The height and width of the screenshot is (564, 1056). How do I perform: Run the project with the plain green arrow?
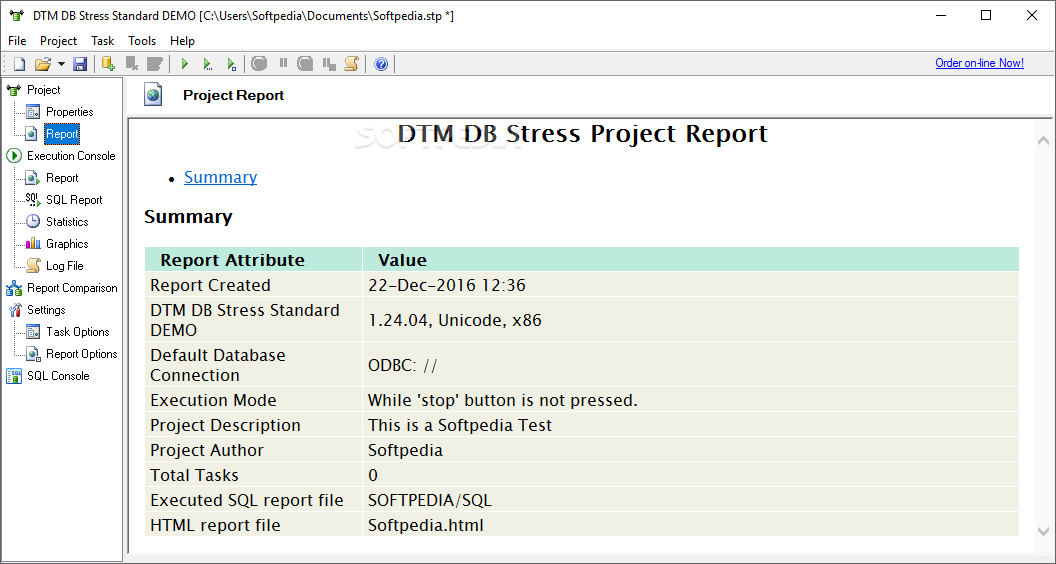click(185, 64)
